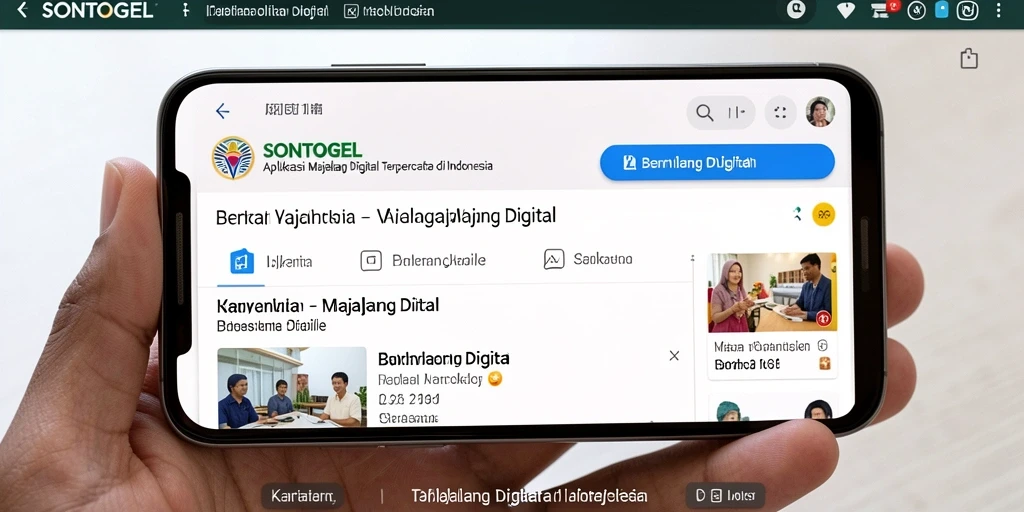This screenshot has width=1024, height=512.
Task: Click the orange icon under sidebar photo
Action: click(x=824, y=364)
